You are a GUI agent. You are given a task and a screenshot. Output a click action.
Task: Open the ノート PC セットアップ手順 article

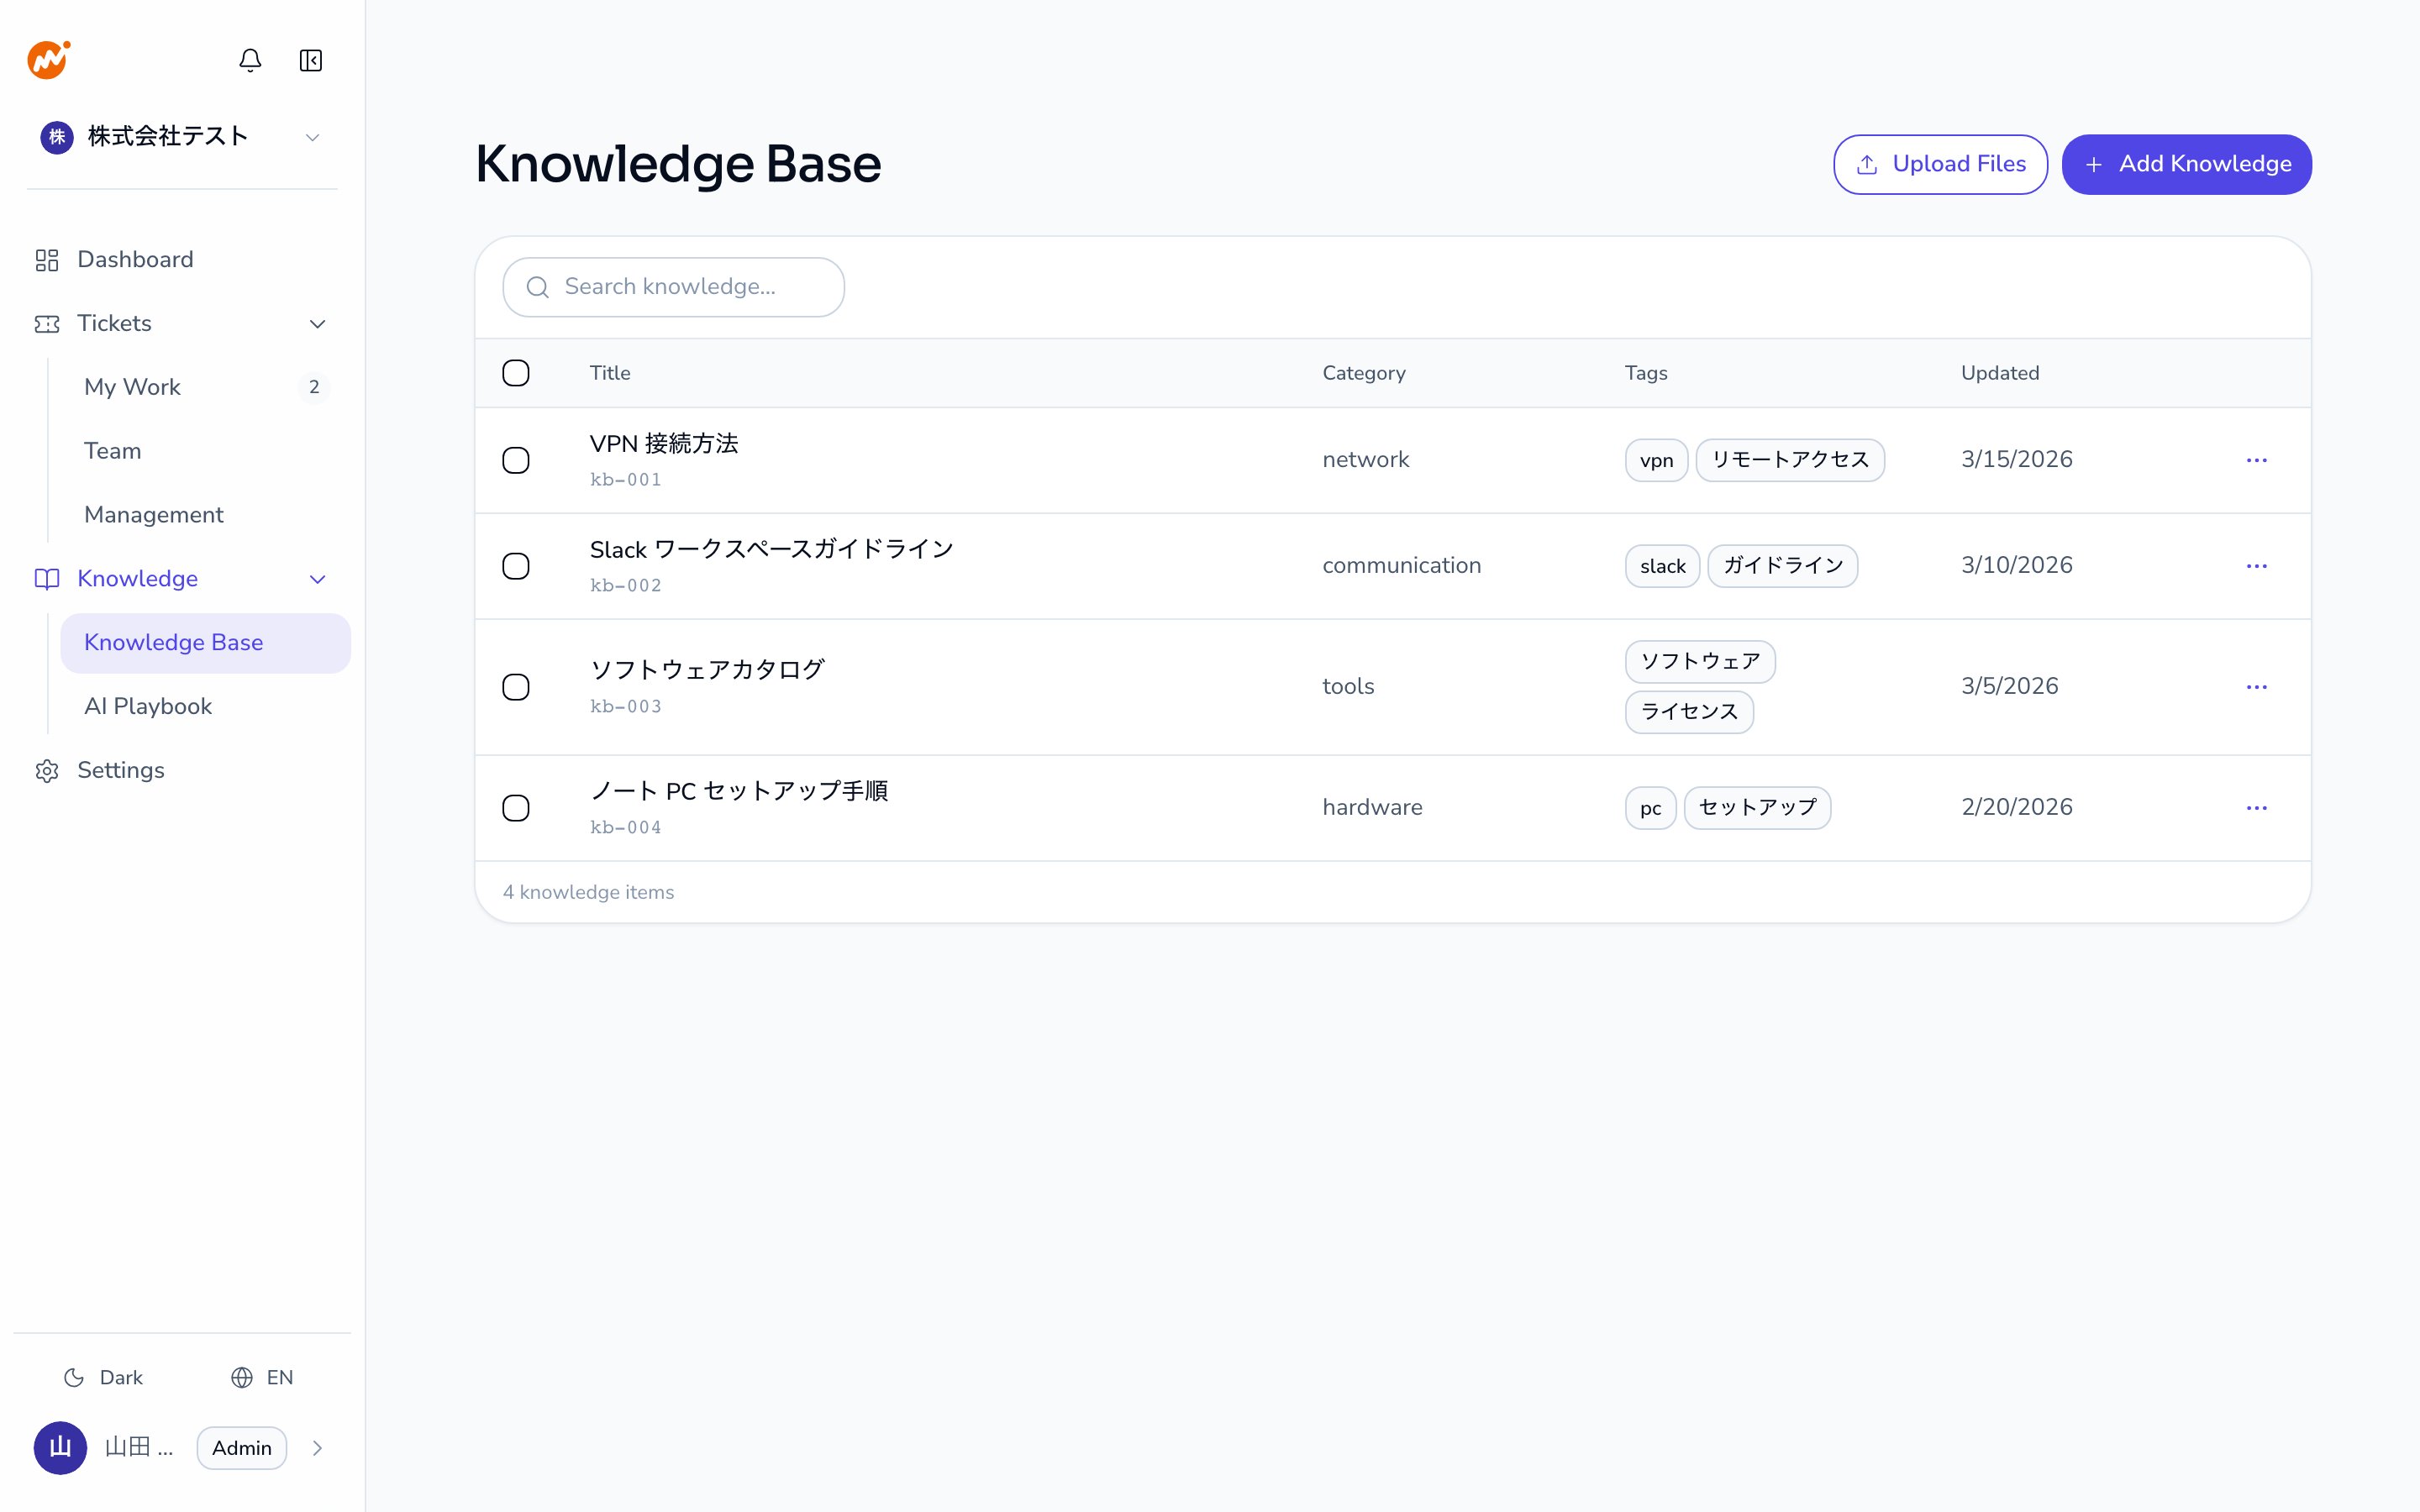[739, 791]
